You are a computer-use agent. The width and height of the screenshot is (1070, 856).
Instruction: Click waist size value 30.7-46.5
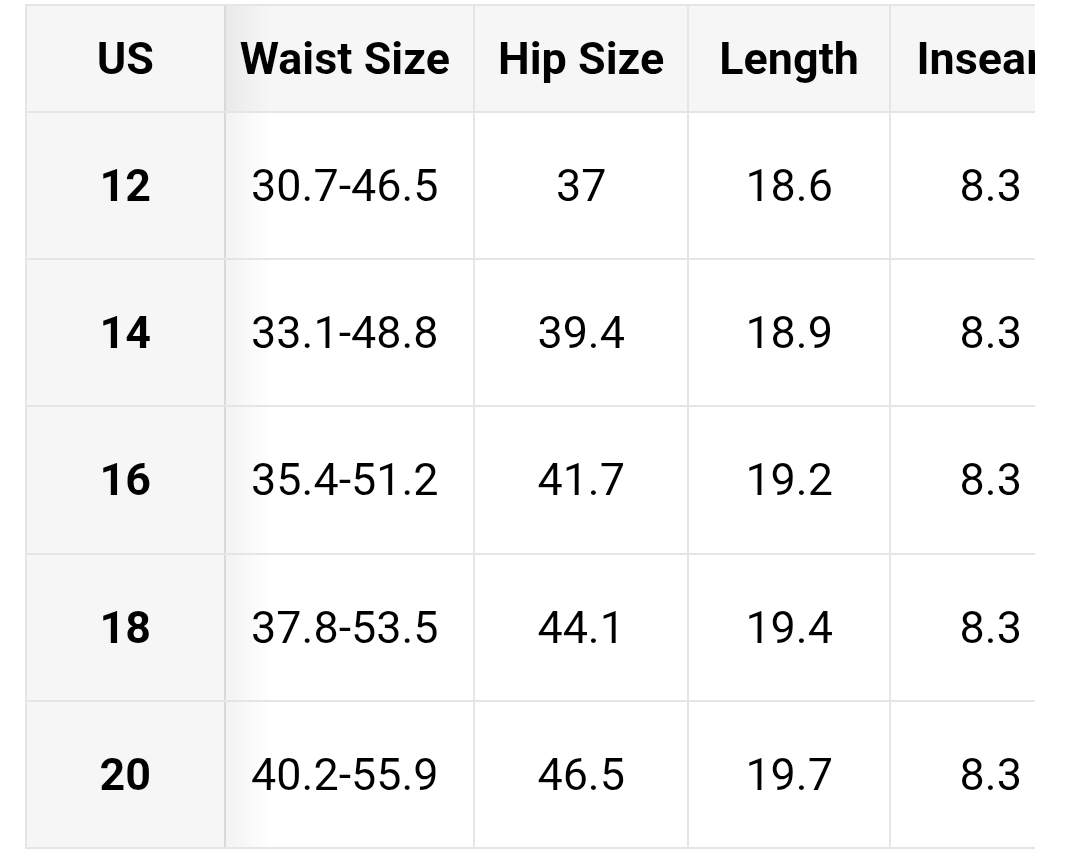(345, 186)
